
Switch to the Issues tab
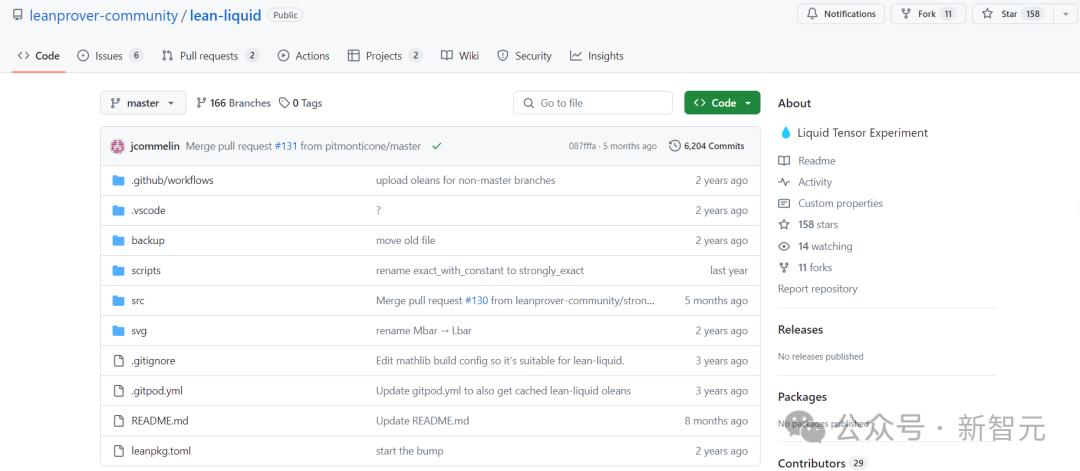[109, 56]
